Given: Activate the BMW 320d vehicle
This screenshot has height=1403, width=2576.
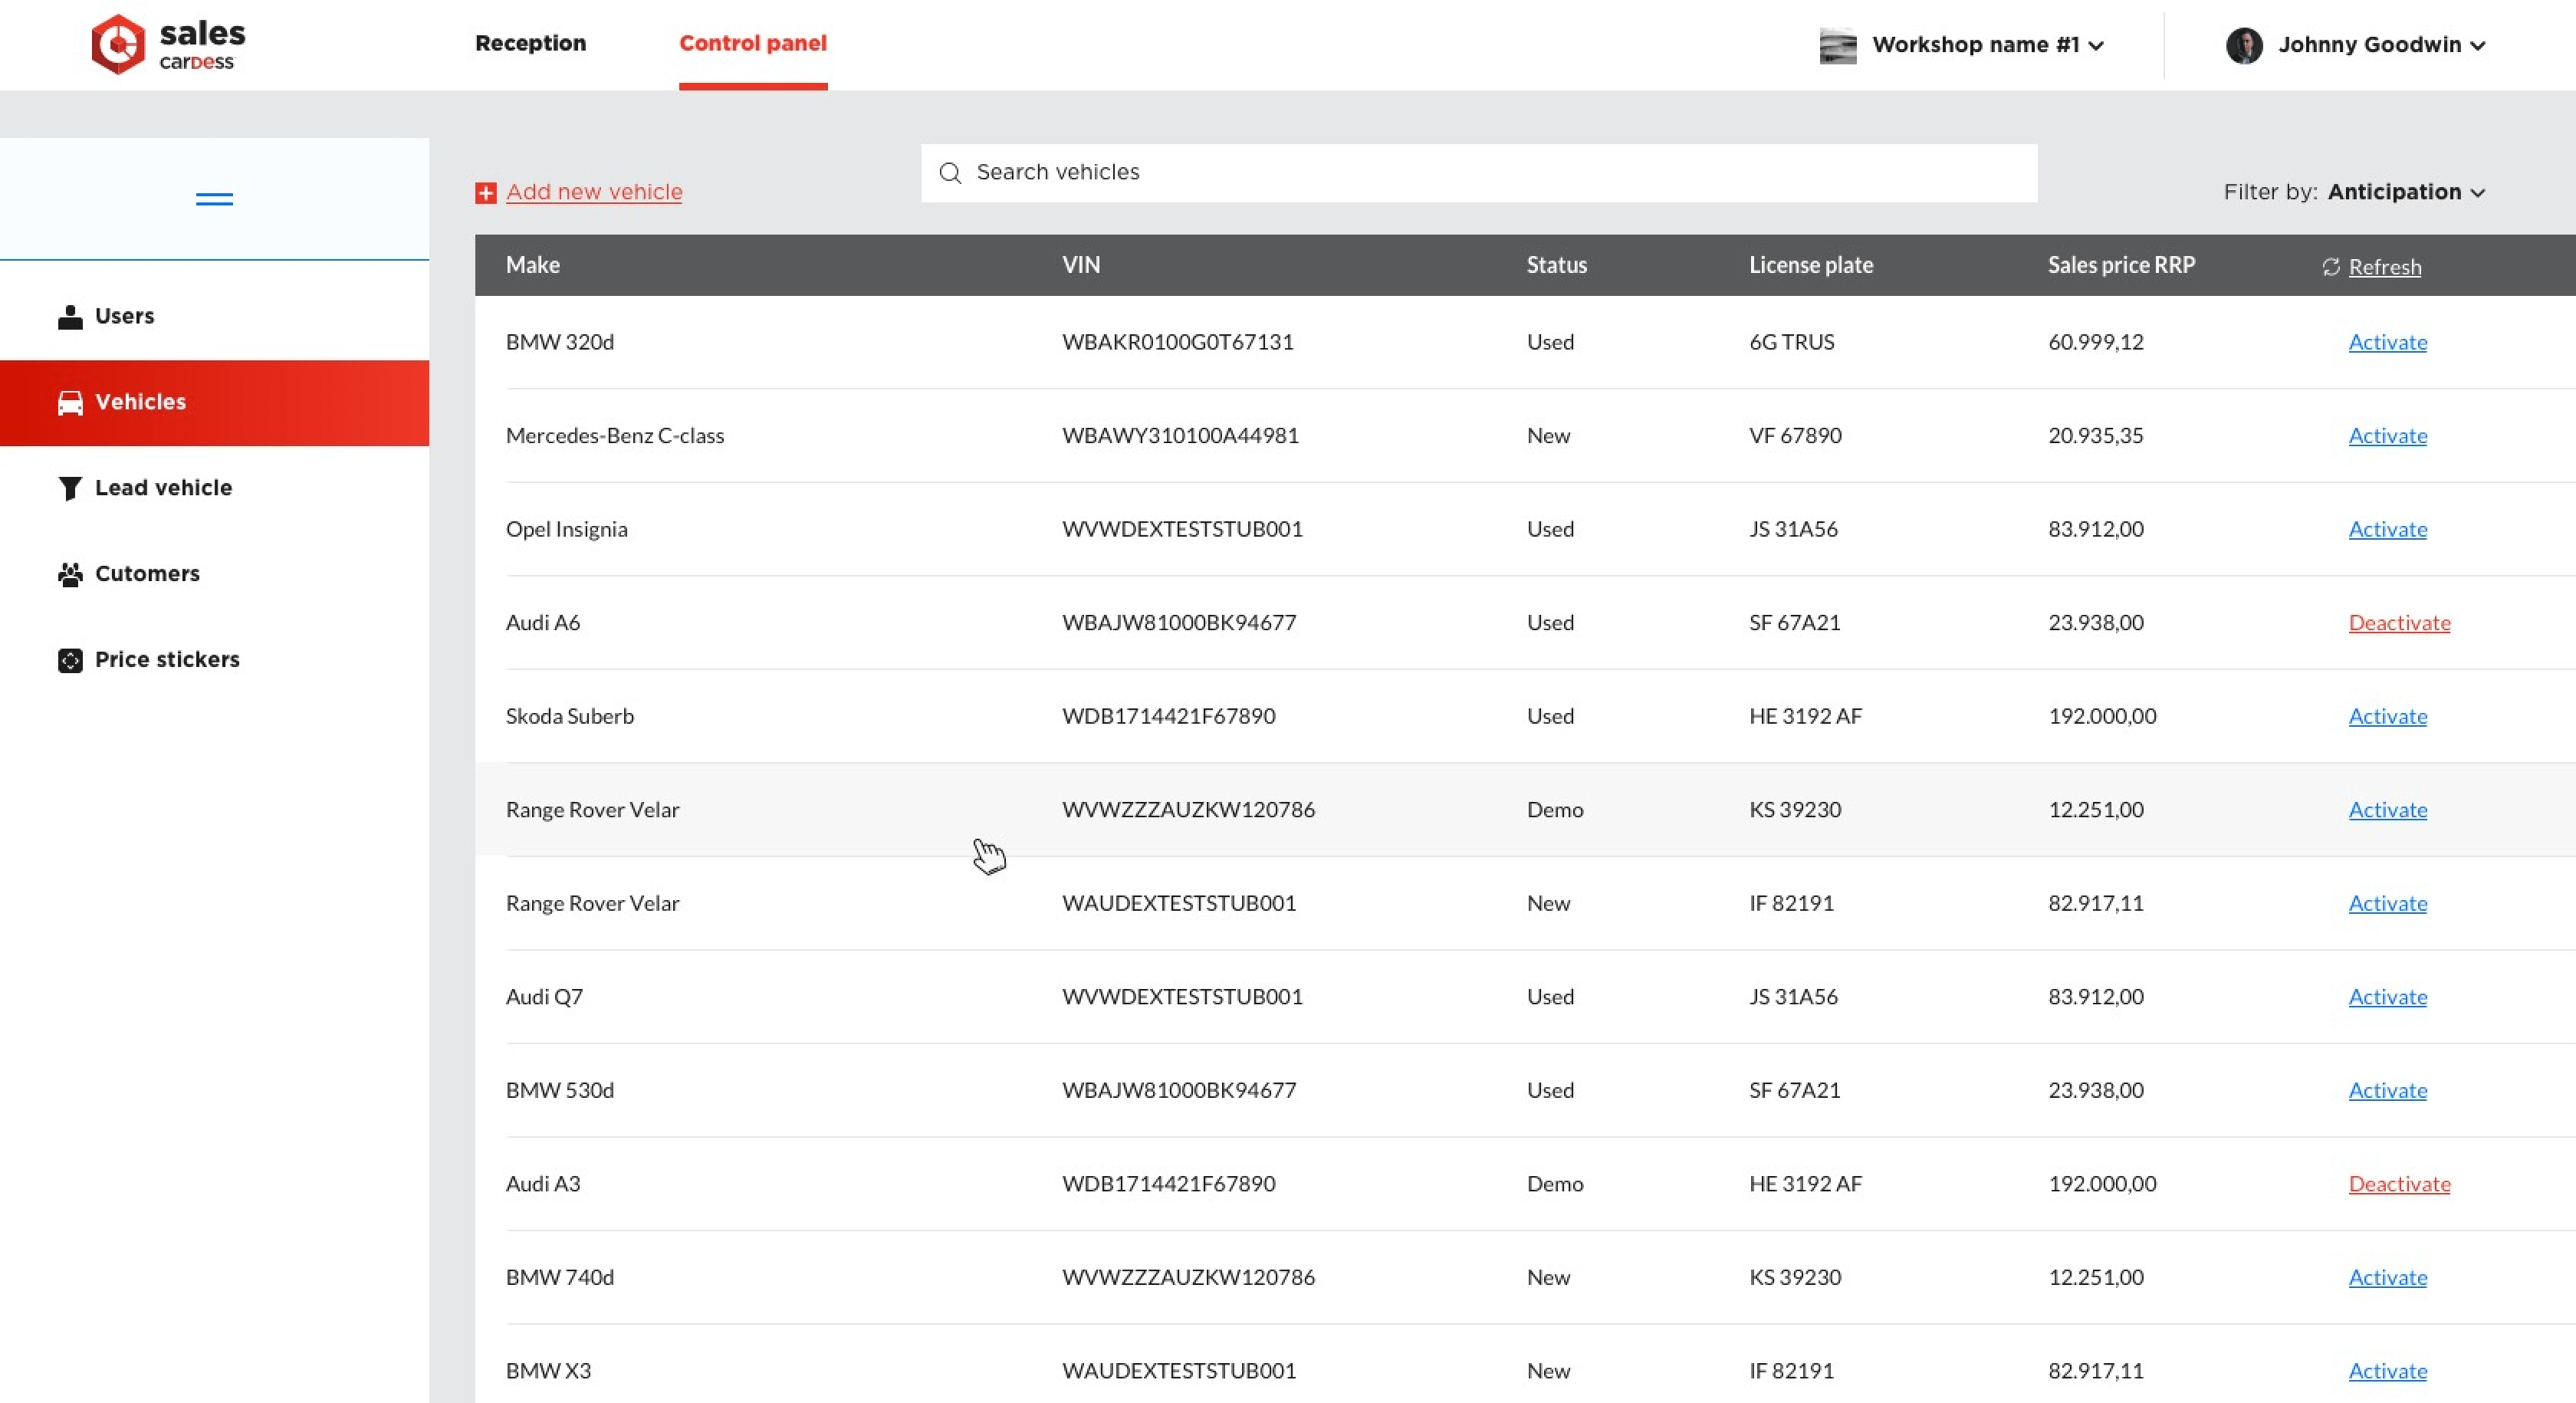Looking at the screenshot, I should (2388, 342).
